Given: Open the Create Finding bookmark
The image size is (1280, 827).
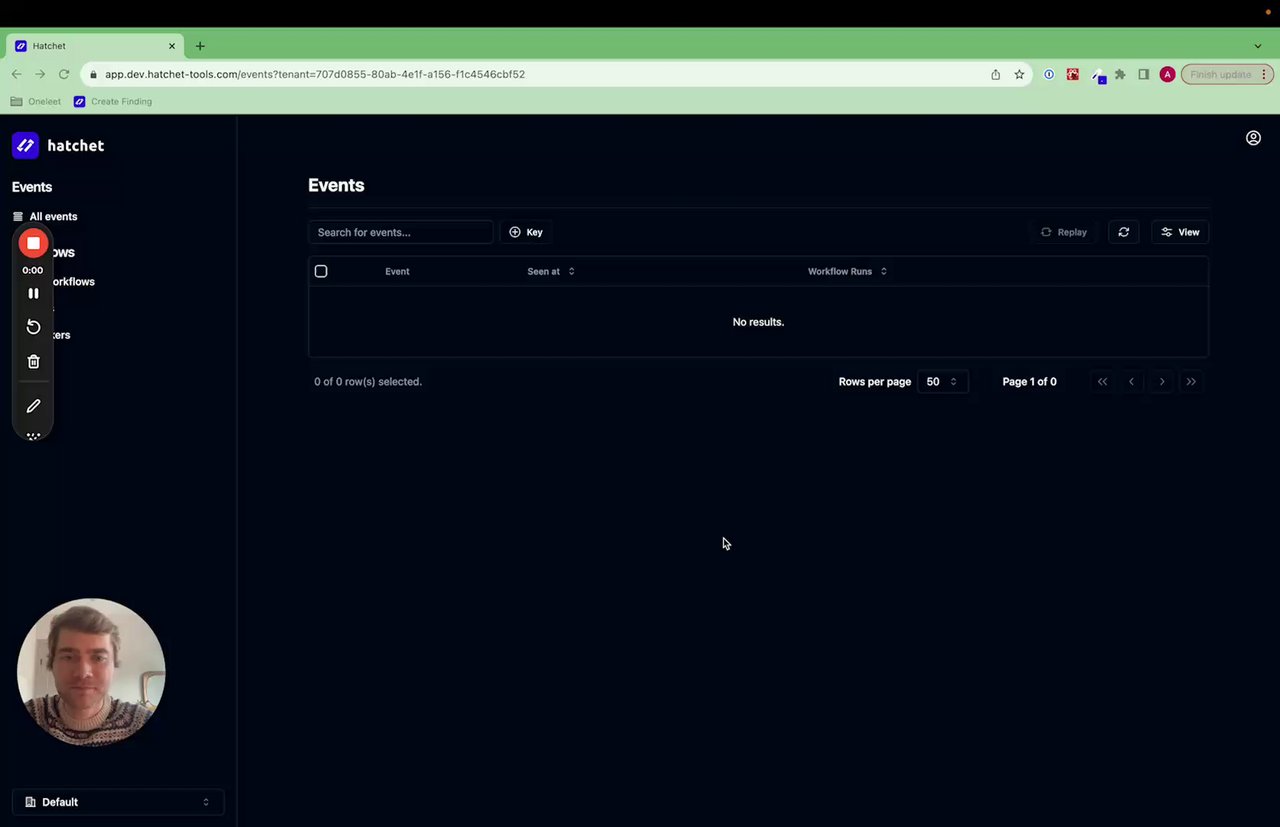Looking at the screenshot, I should point(113,101).
